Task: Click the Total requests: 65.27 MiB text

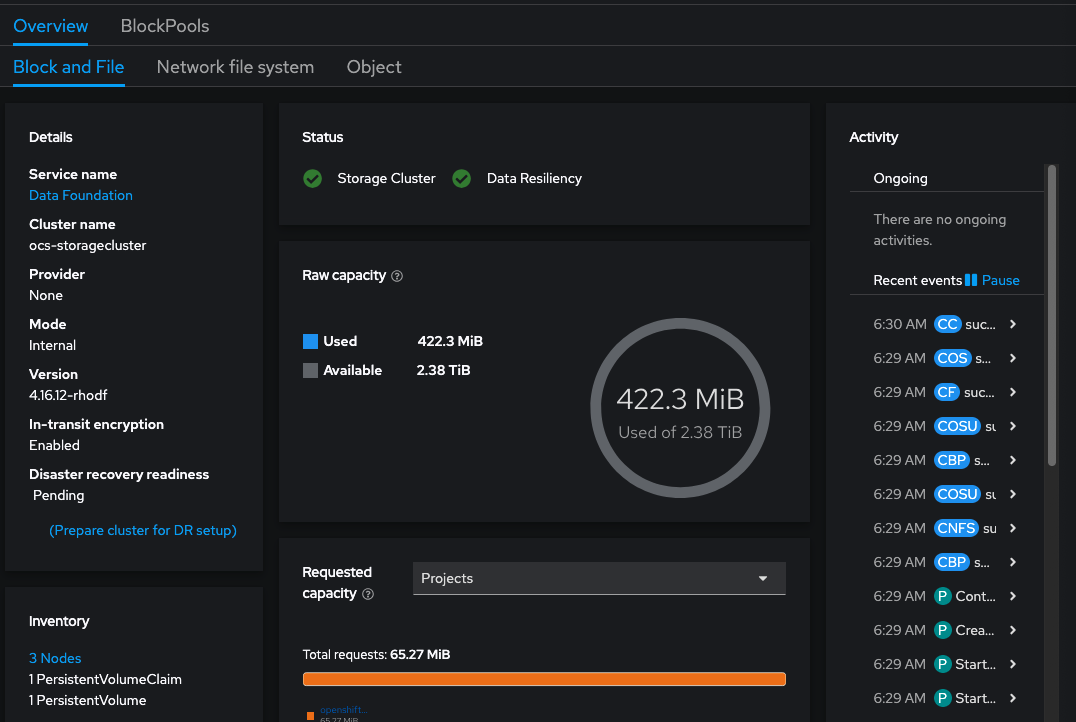Action: pyautogui.click(x=376, y=655)
